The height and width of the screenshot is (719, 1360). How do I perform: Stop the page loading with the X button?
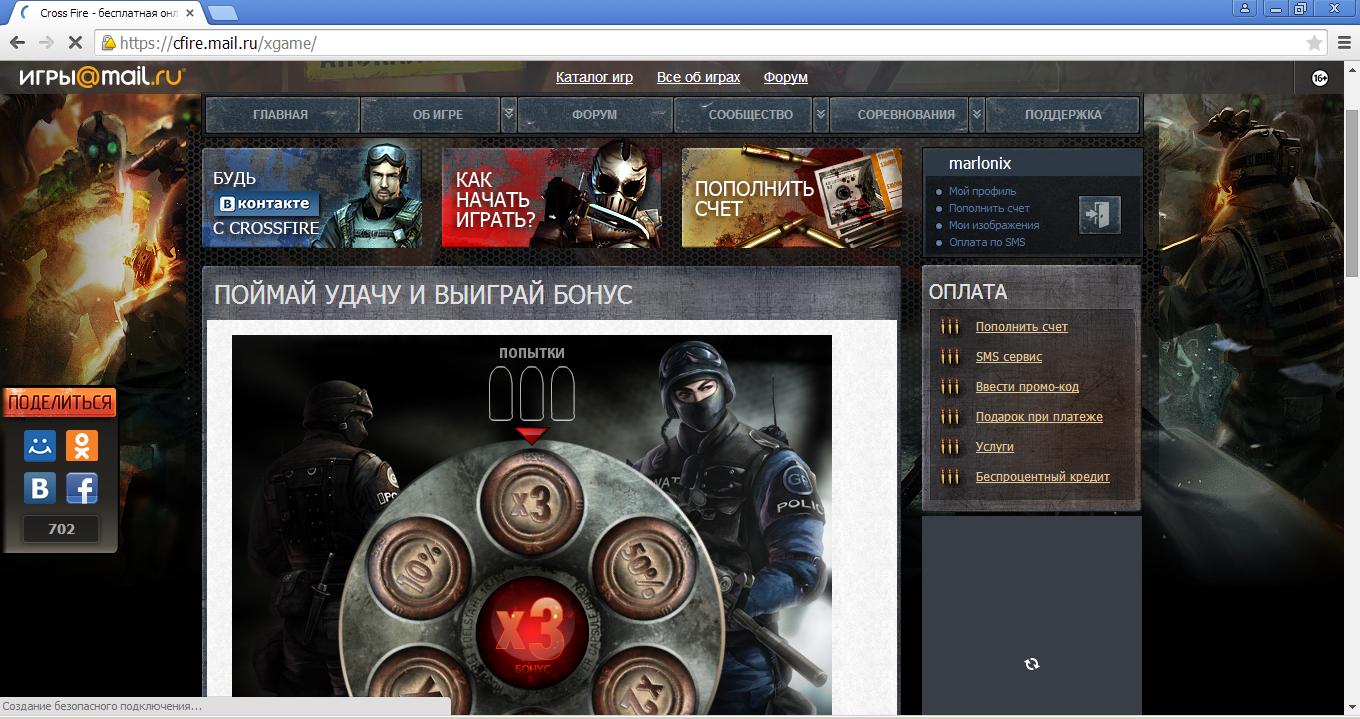coord(76,43)
